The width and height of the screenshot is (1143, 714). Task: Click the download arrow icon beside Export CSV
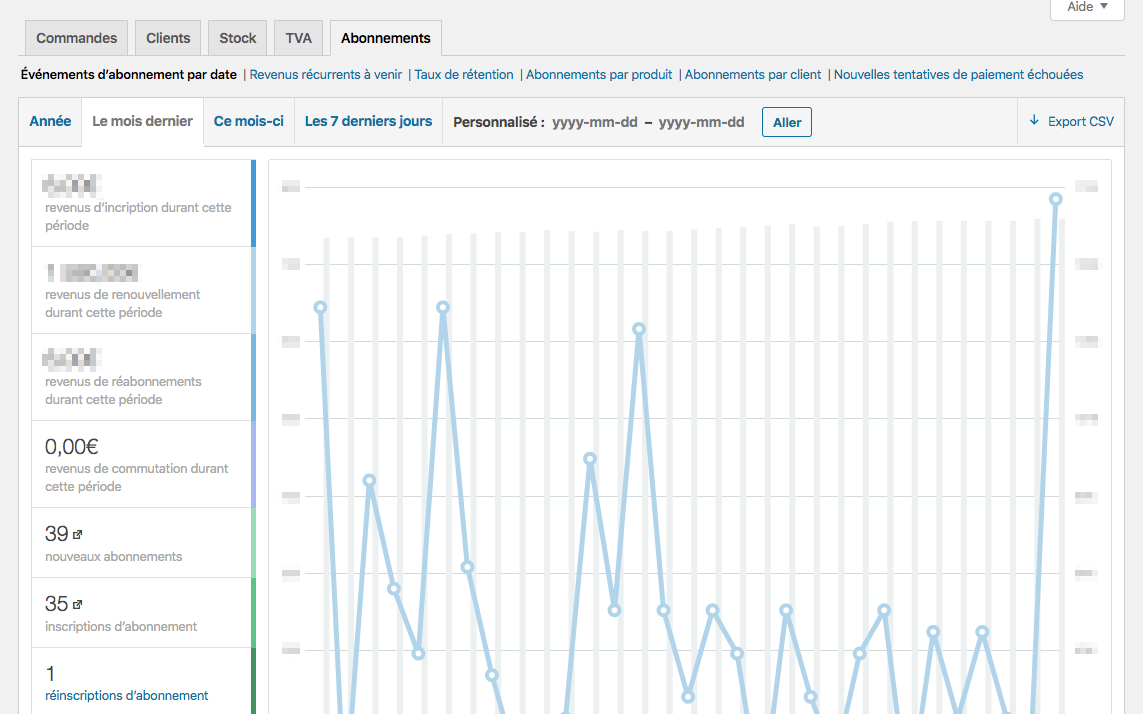[1033, 121]
